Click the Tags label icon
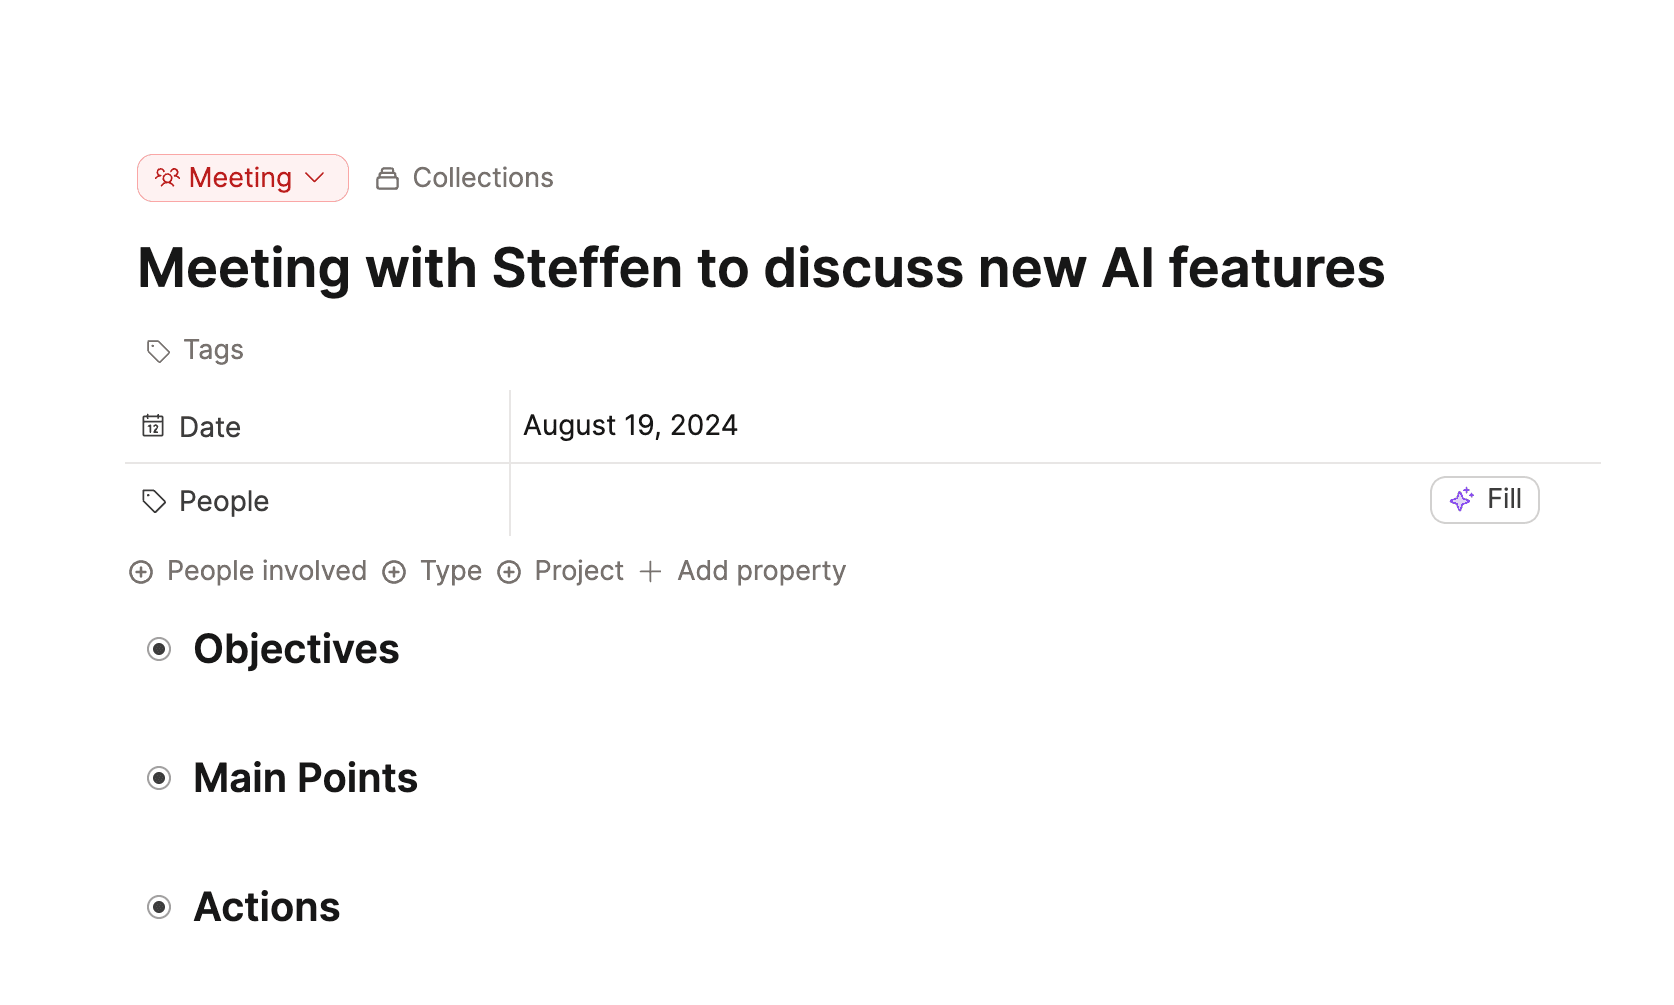1674x1005 pixels. [158, 351]
